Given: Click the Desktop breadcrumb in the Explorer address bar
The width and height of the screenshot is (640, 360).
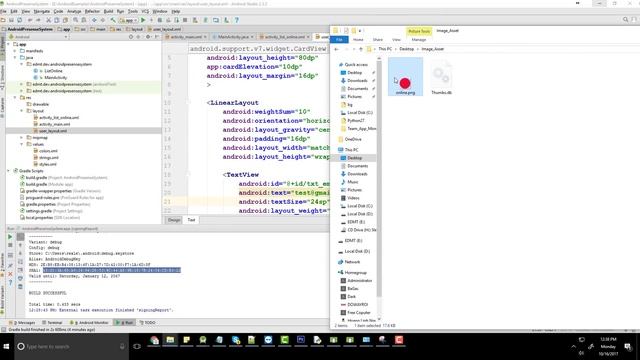Looking at the screenshot, I should pos(407,49).
